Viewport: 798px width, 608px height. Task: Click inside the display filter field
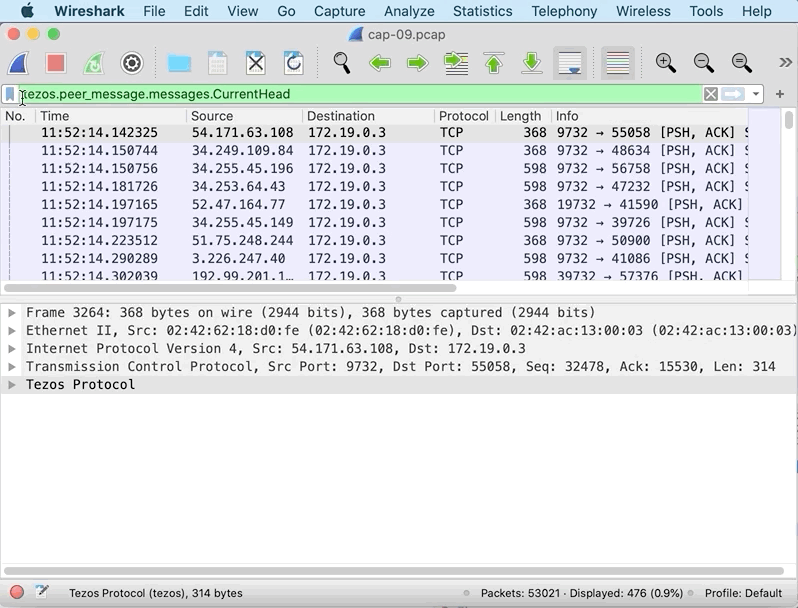coord(360,94)
